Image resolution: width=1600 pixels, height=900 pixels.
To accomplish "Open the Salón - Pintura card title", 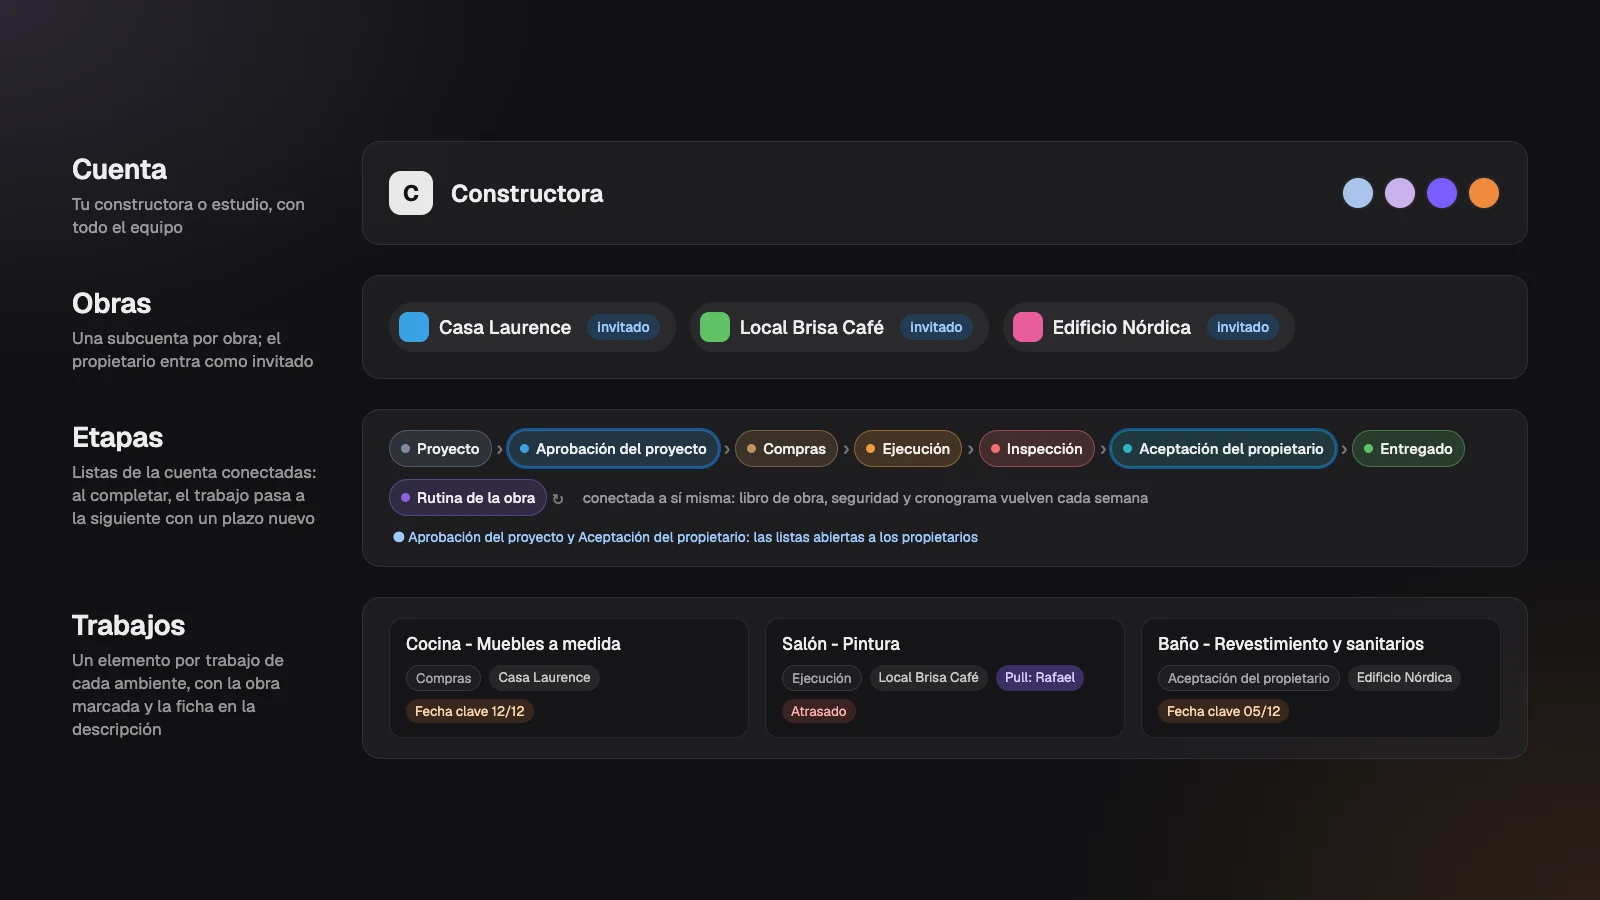I will [x=841, y=644].
